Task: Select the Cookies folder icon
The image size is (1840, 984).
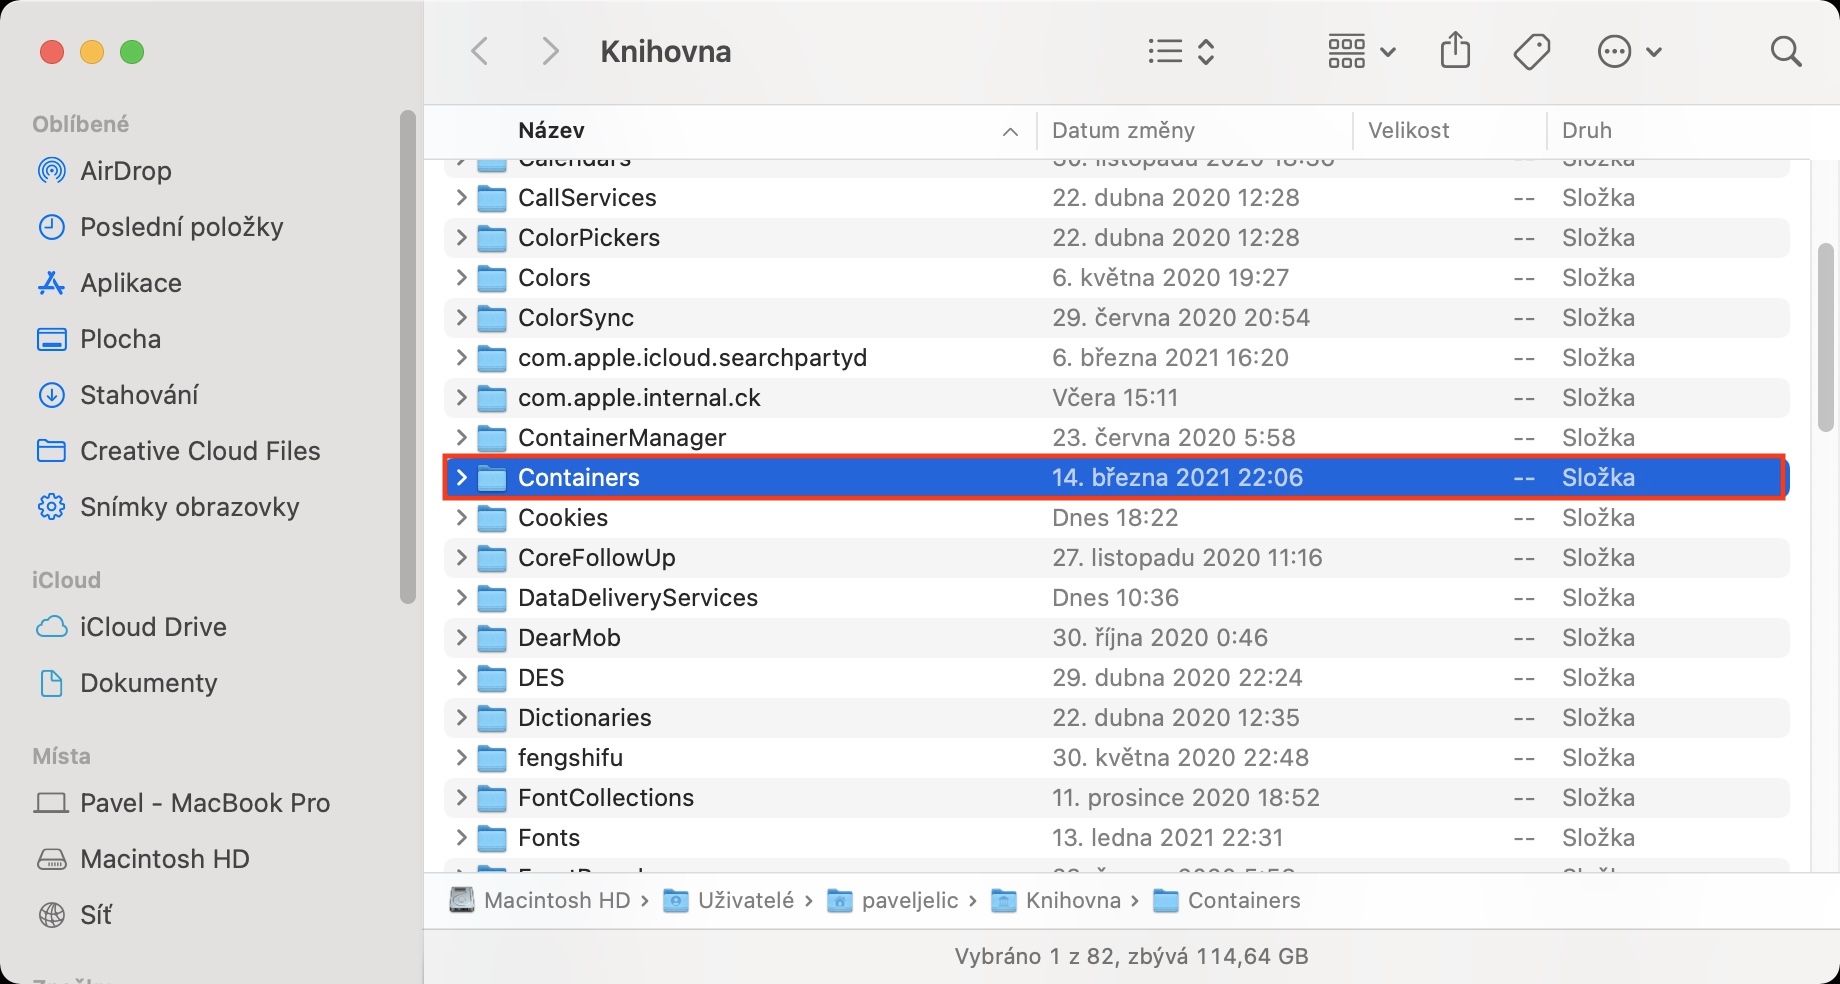Action: pos(492,518)
